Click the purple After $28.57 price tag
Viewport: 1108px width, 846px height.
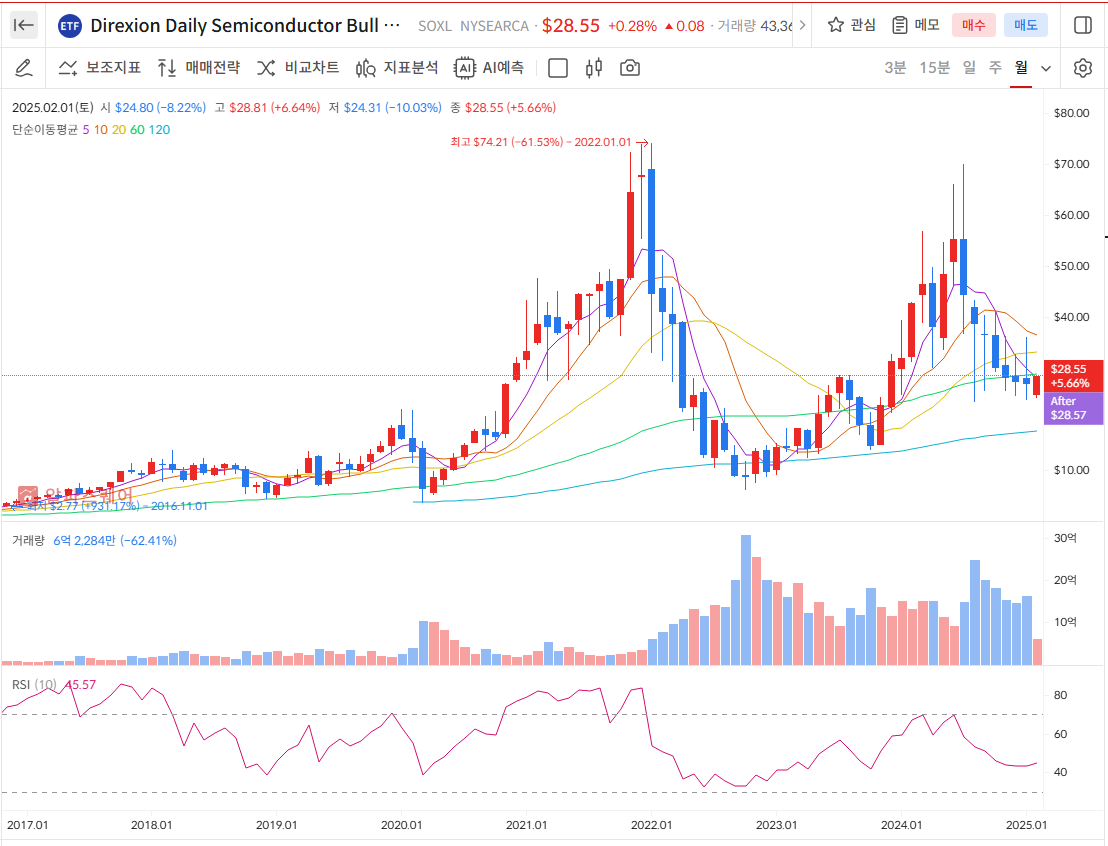[x=1073, y=409]
